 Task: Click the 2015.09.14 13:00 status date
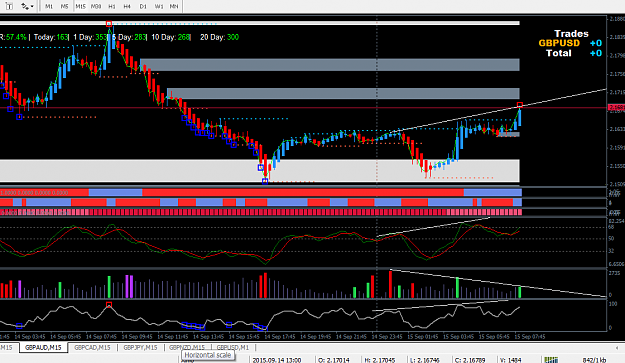(x=277, y=360)
